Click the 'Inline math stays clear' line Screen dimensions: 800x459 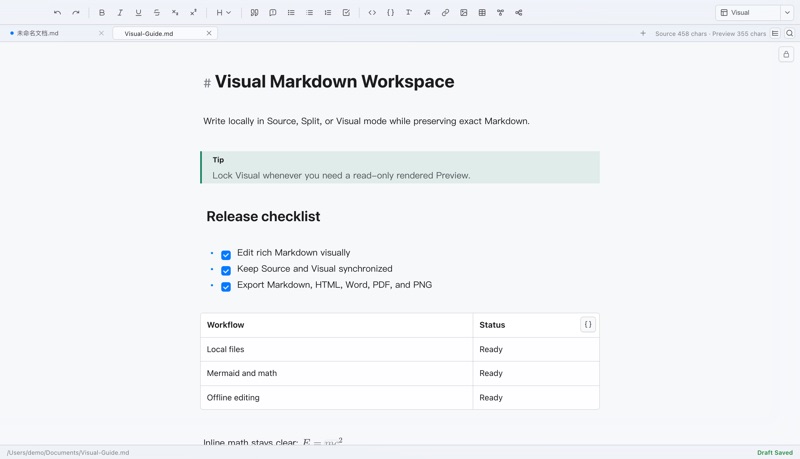point(273,441)
